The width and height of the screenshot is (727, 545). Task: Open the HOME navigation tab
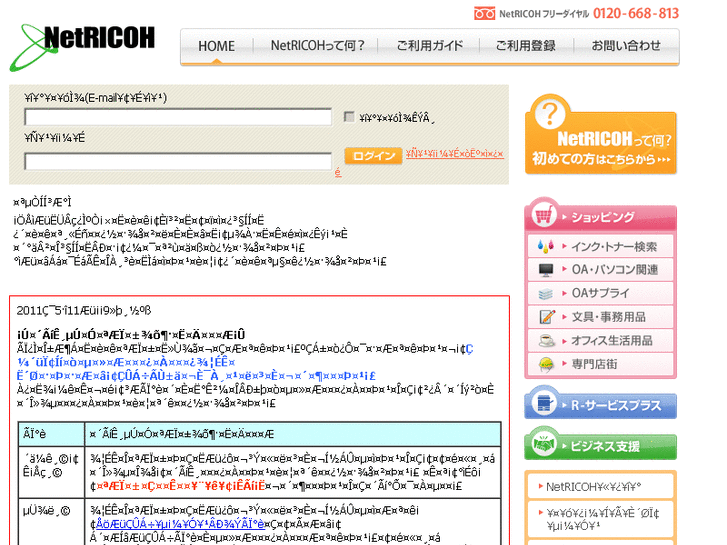click(217, 46)
